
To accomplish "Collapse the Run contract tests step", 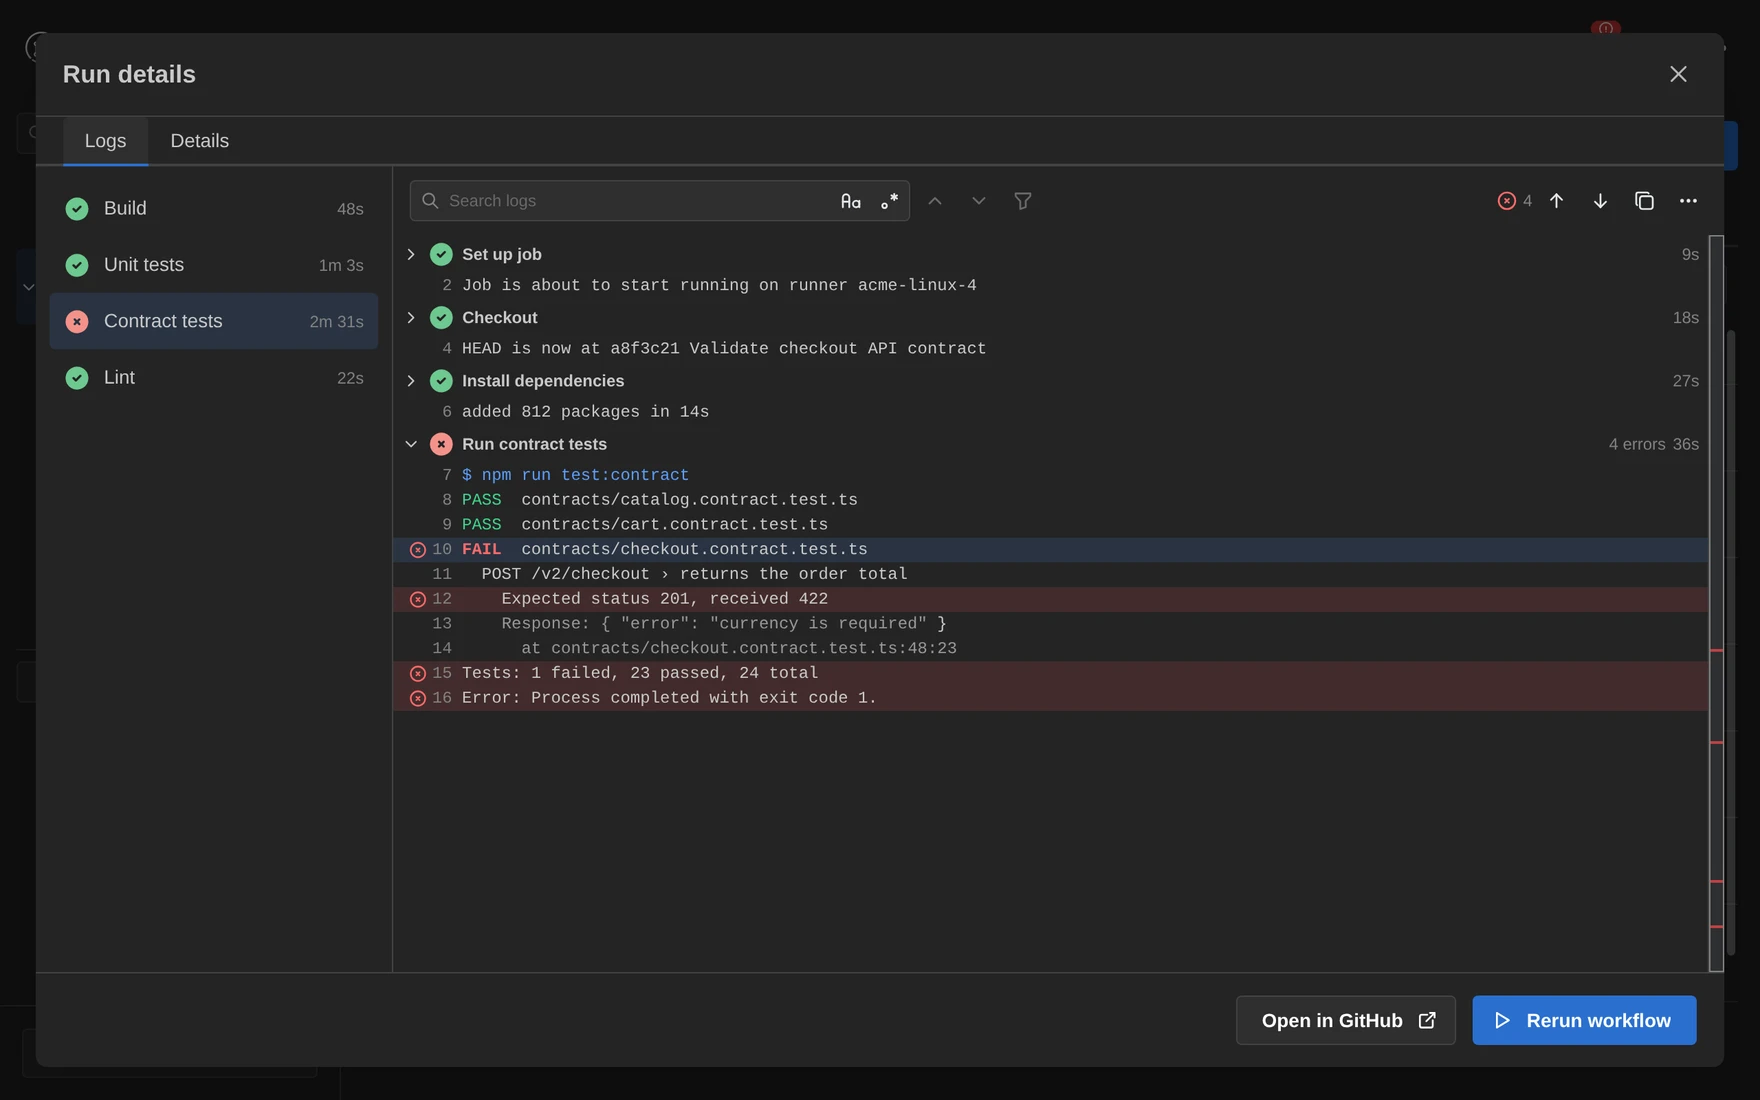I will click(x=411, y=444).
